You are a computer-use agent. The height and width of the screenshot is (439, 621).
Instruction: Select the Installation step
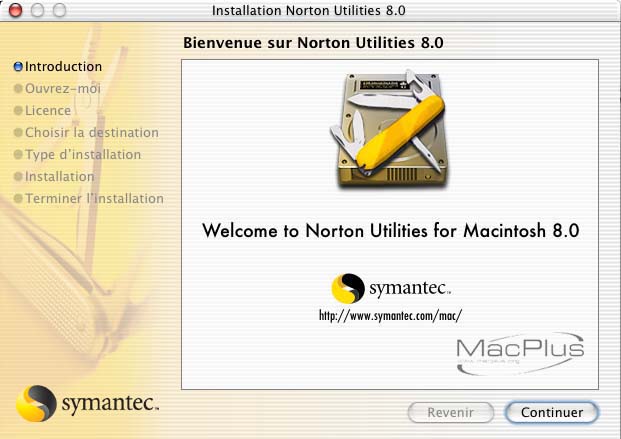54,176
